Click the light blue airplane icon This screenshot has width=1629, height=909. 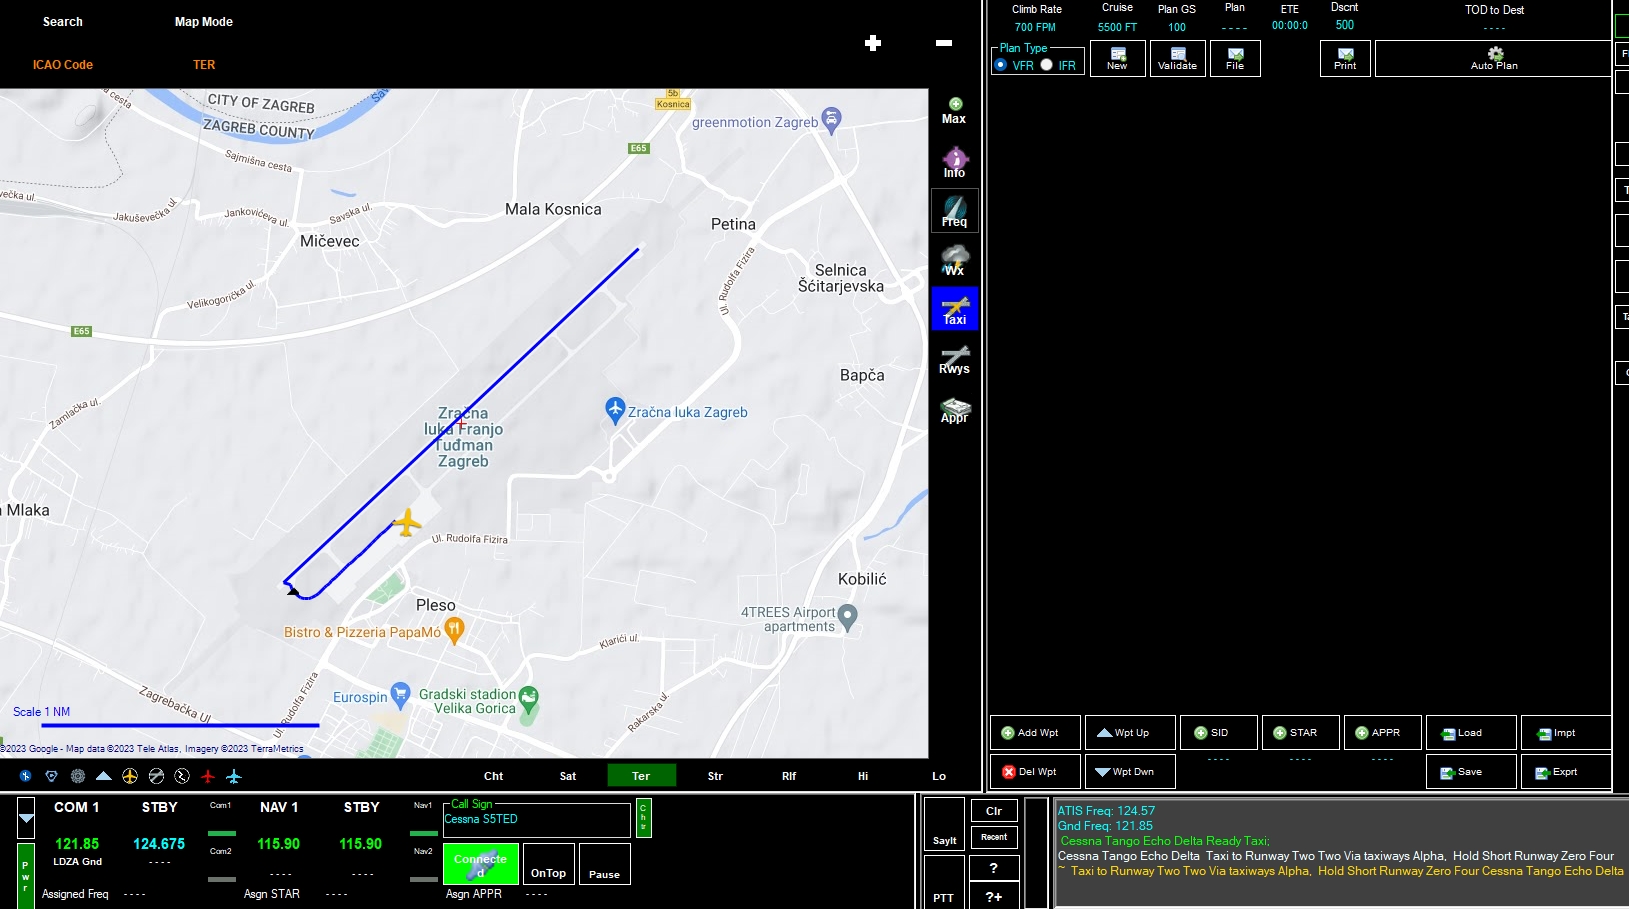(234, 776)
